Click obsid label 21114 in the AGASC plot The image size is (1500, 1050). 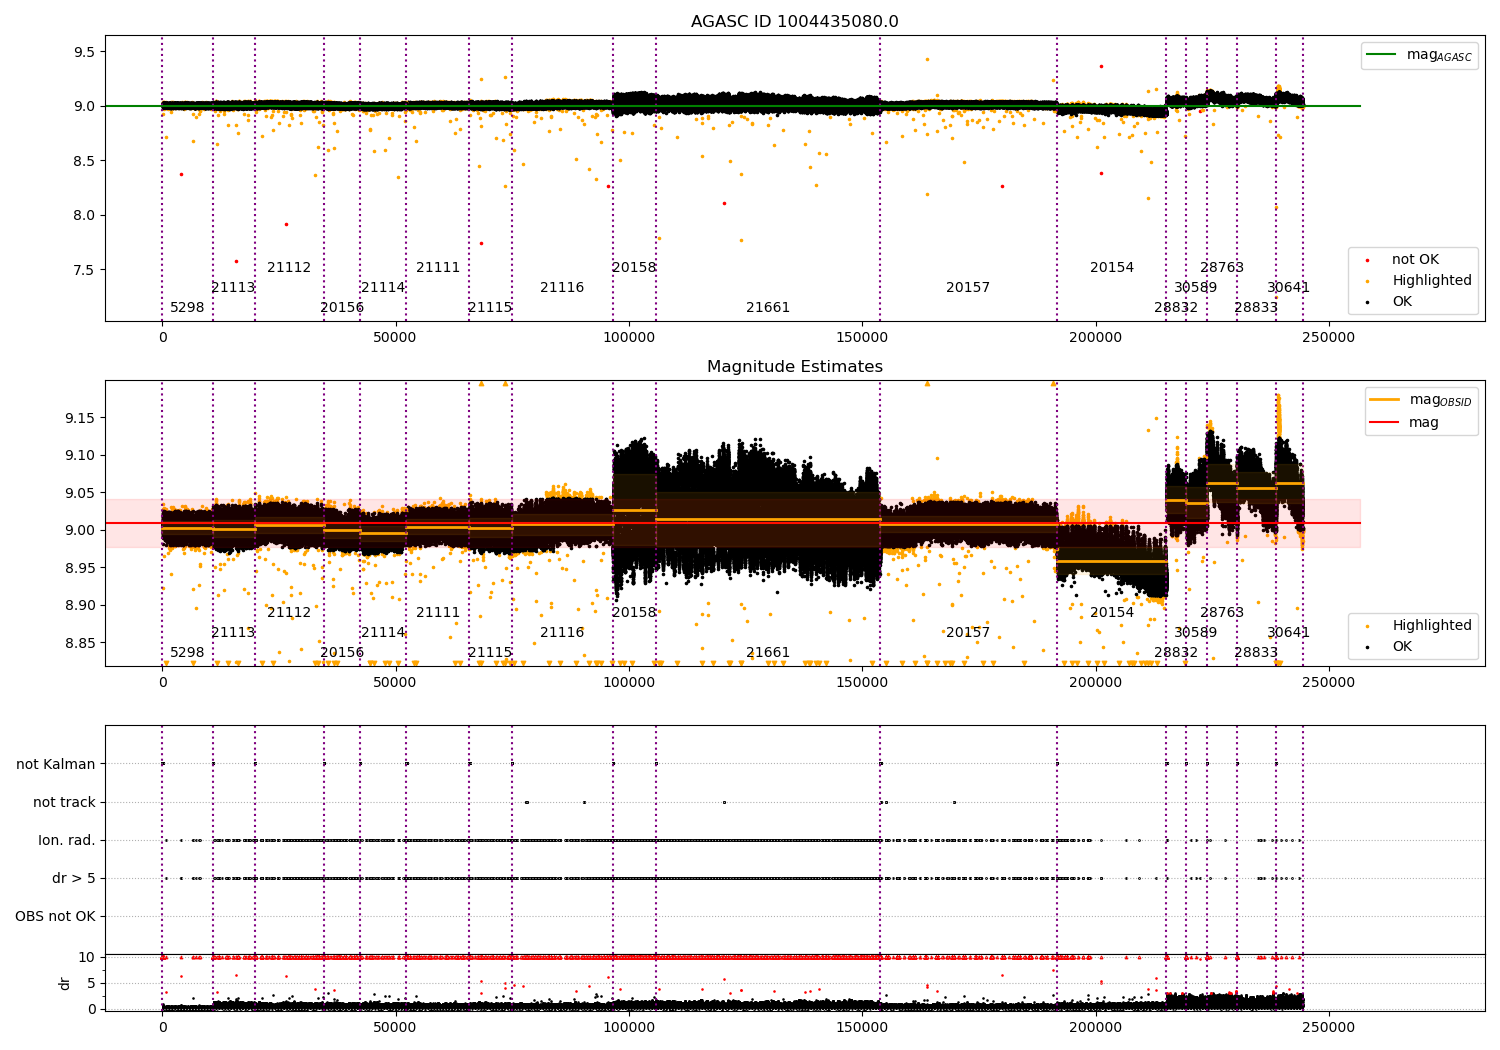coord(383,288)
